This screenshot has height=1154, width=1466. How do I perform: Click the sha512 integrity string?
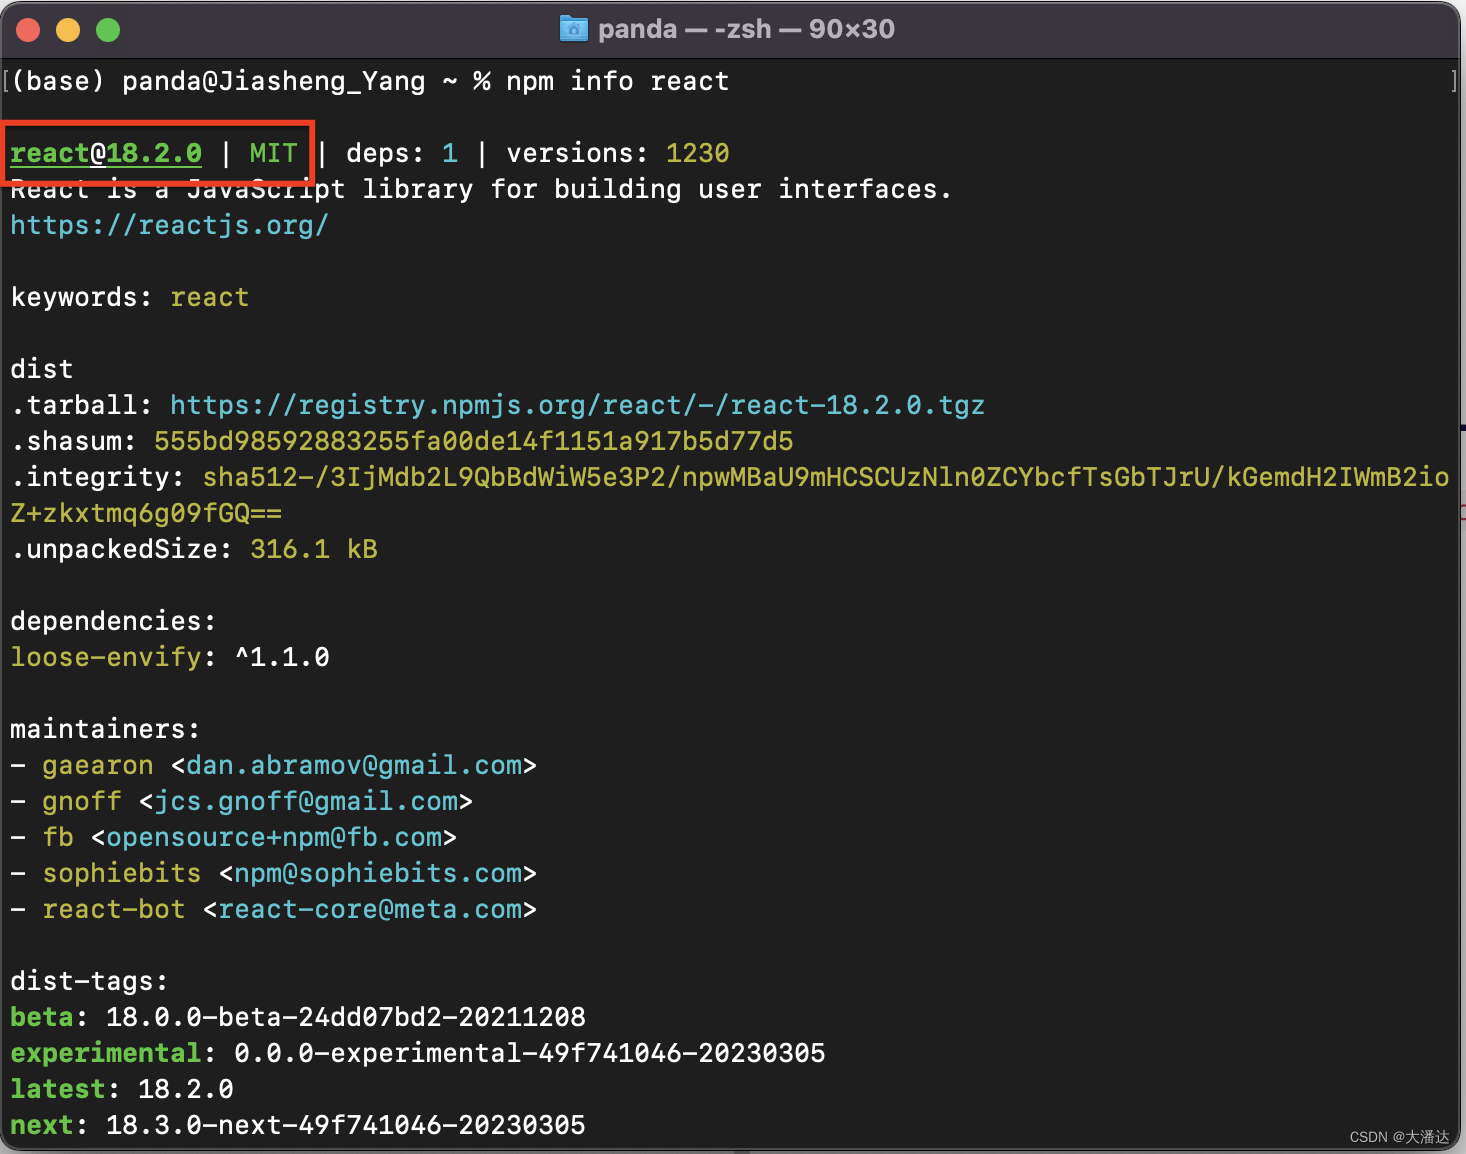(x=826, y=477)
